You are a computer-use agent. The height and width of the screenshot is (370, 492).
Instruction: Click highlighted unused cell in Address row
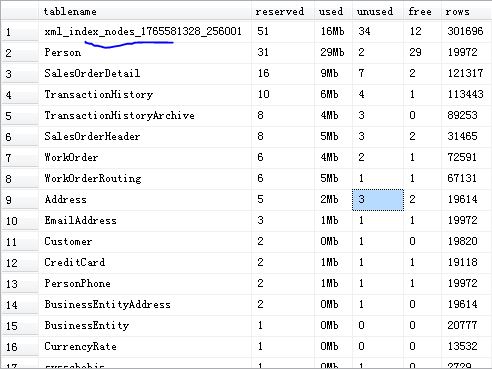(x=378, y=200)
